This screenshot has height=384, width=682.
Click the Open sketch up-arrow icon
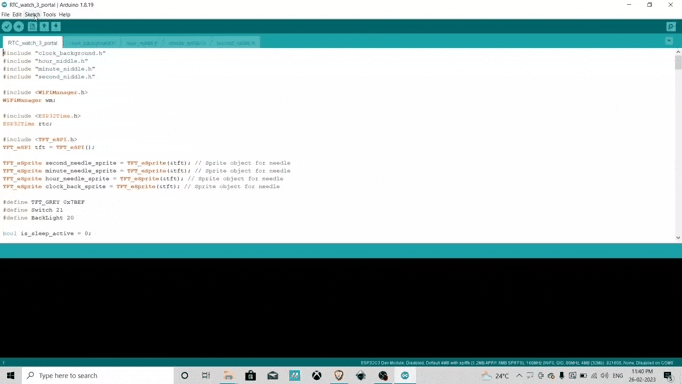(x=44, y=27)
